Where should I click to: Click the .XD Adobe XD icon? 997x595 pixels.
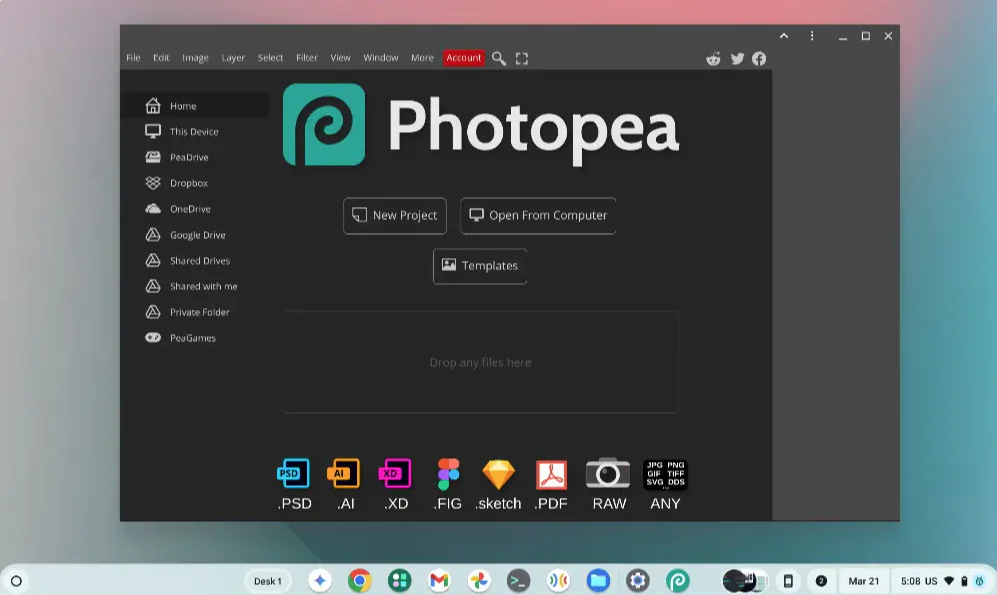point(395,474)
